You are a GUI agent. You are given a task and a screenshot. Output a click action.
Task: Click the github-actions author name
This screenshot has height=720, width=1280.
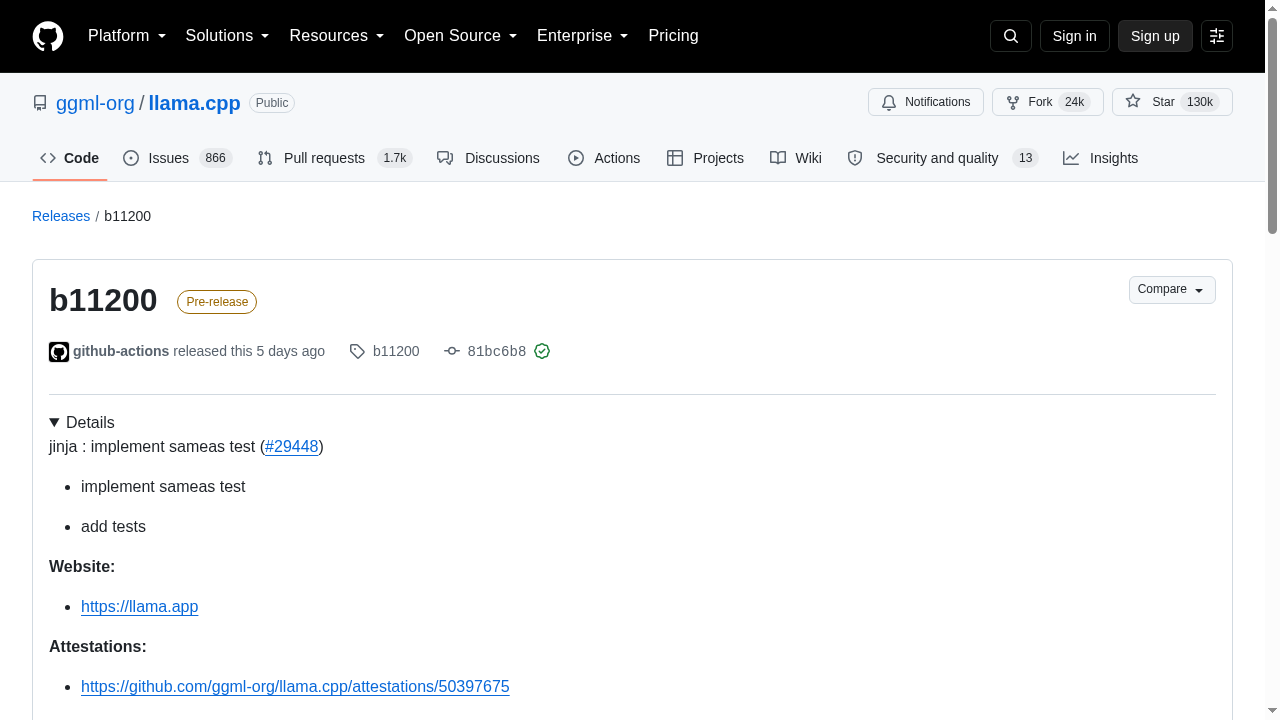[121, 351]
